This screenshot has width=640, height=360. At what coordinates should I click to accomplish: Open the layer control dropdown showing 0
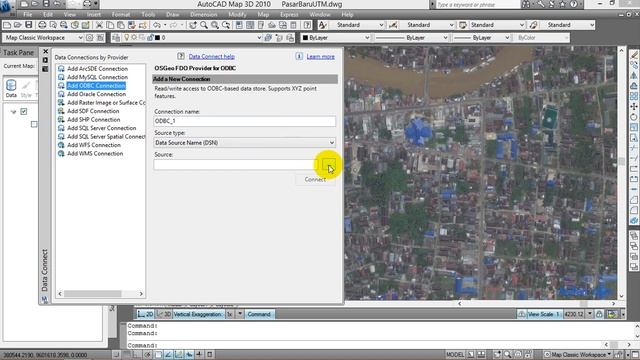click(x=259, y=38)
